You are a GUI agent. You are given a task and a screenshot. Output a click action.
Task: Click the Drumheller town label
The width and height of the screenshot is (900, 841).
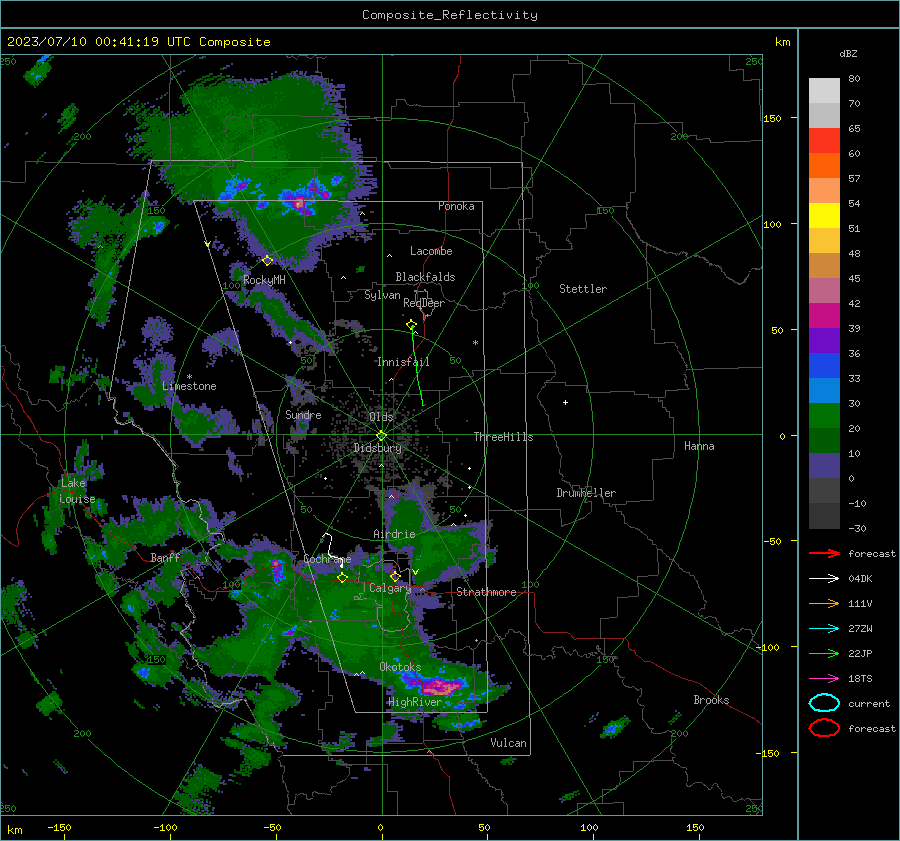point(586,493)
